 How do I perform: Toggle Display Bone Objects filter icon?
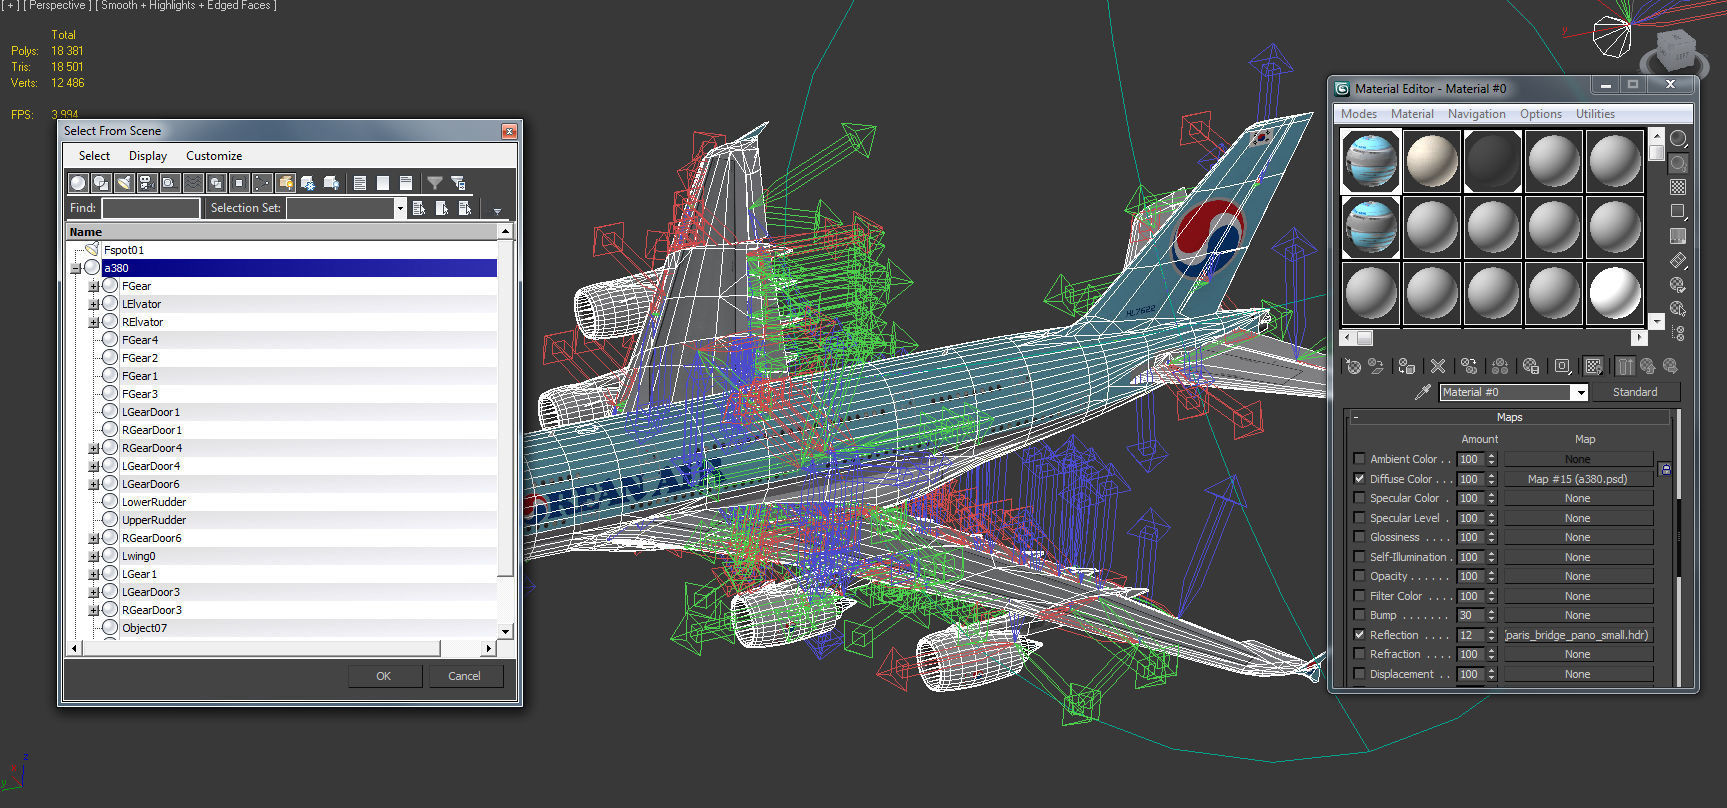tap(262, 183)
